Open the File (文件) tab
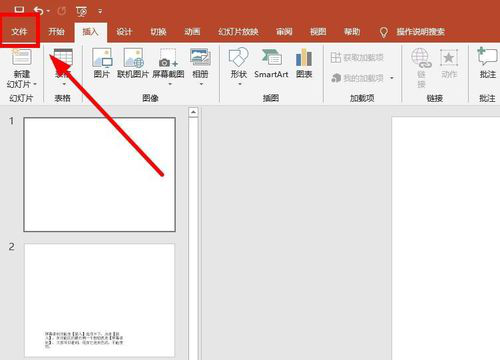500x360 pixels. coord(19,32)
